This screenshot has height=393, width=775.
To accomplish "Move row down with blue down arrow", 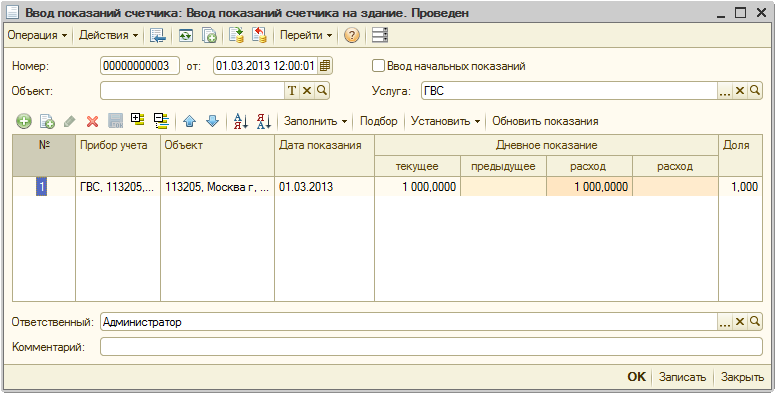I will pyautogui.click(x=213, y=121).
